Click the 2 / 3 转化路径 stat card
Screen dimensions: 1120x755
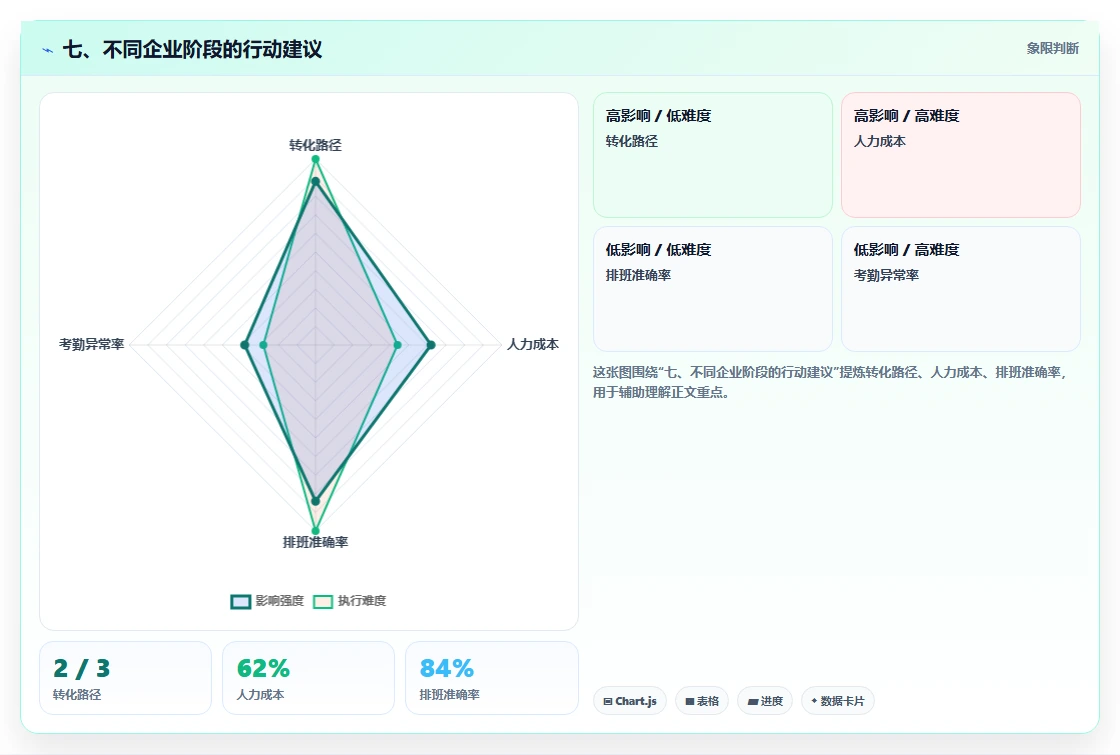126,678
